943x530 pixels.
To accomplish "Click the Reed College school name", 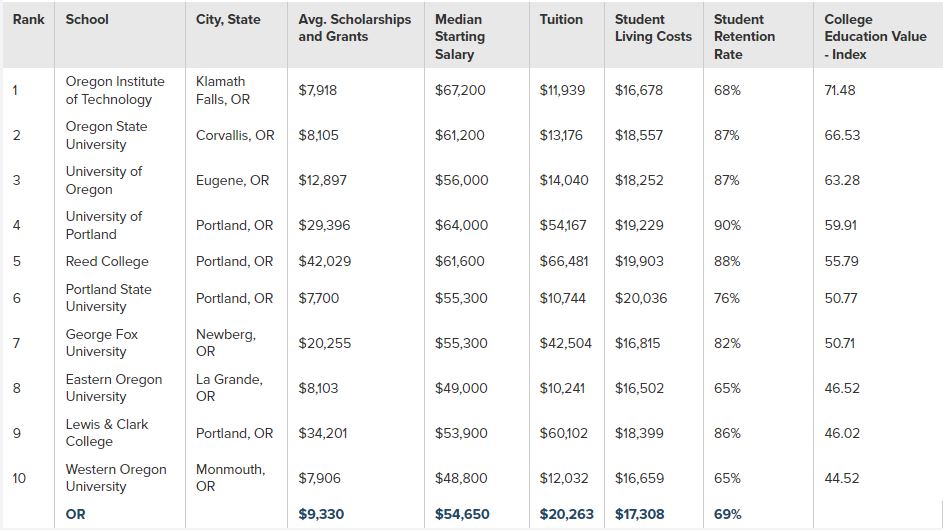I will coord(107,261).
